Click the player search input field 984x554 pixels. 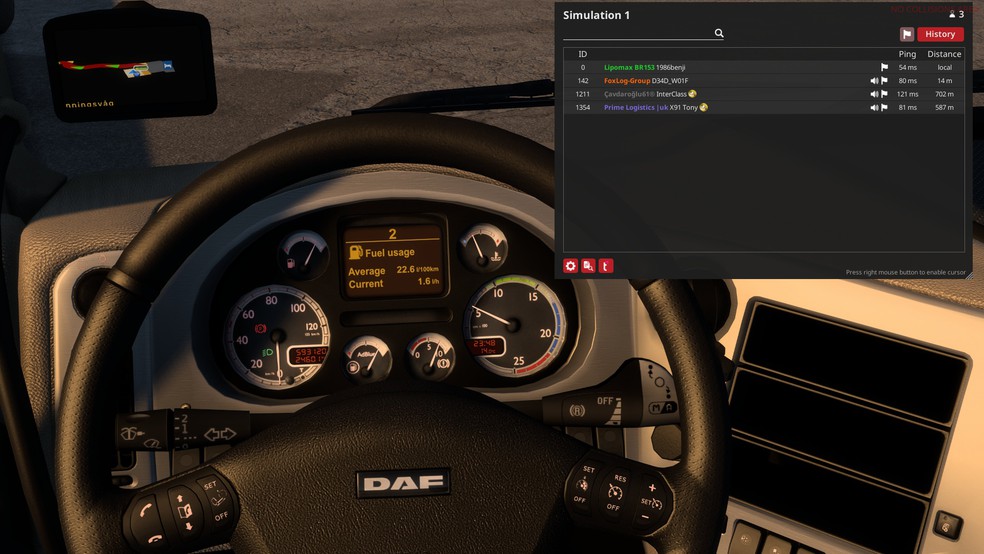point(638,33)
